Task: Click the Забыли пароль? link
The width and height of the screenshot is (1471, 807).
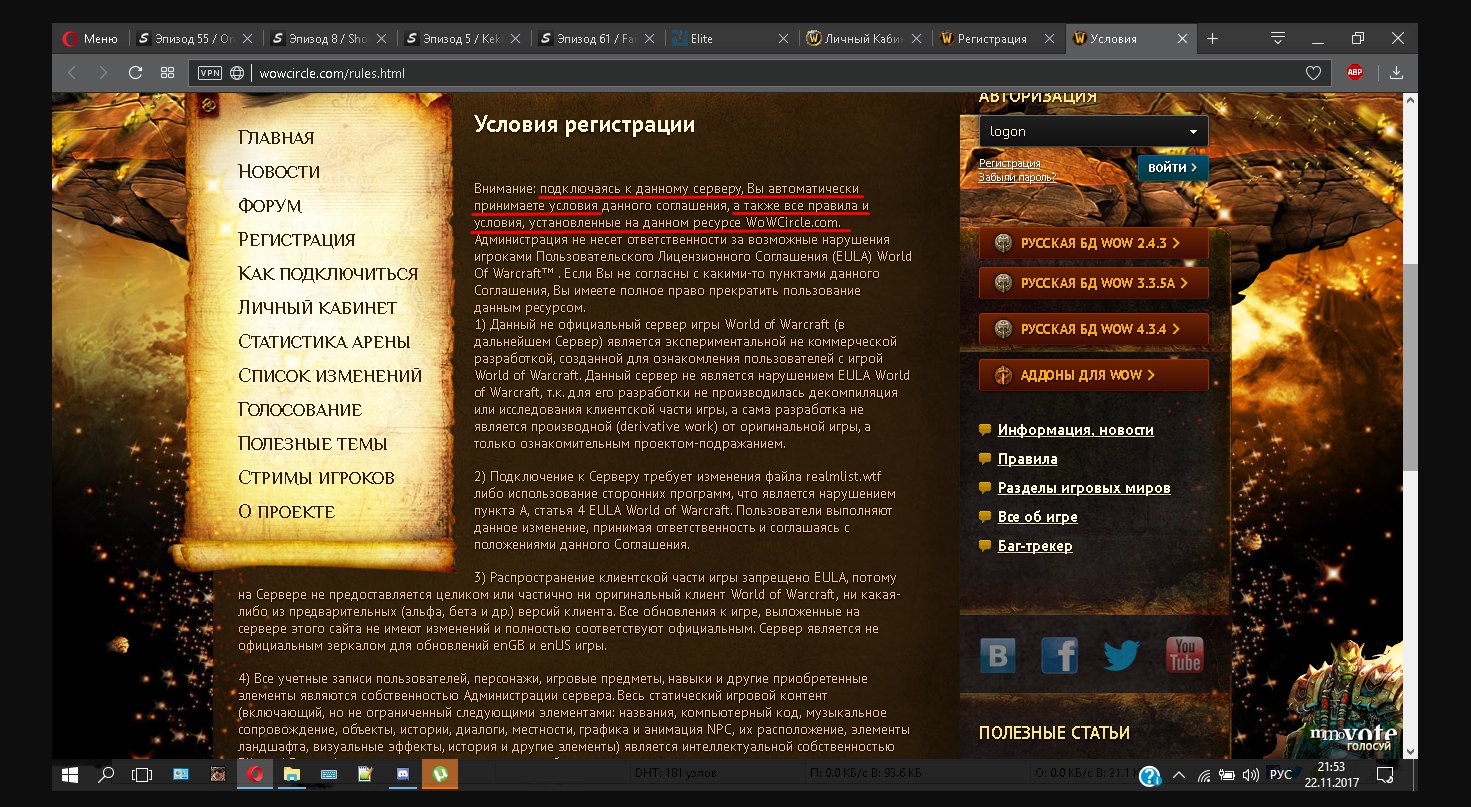Action: 1017,177
